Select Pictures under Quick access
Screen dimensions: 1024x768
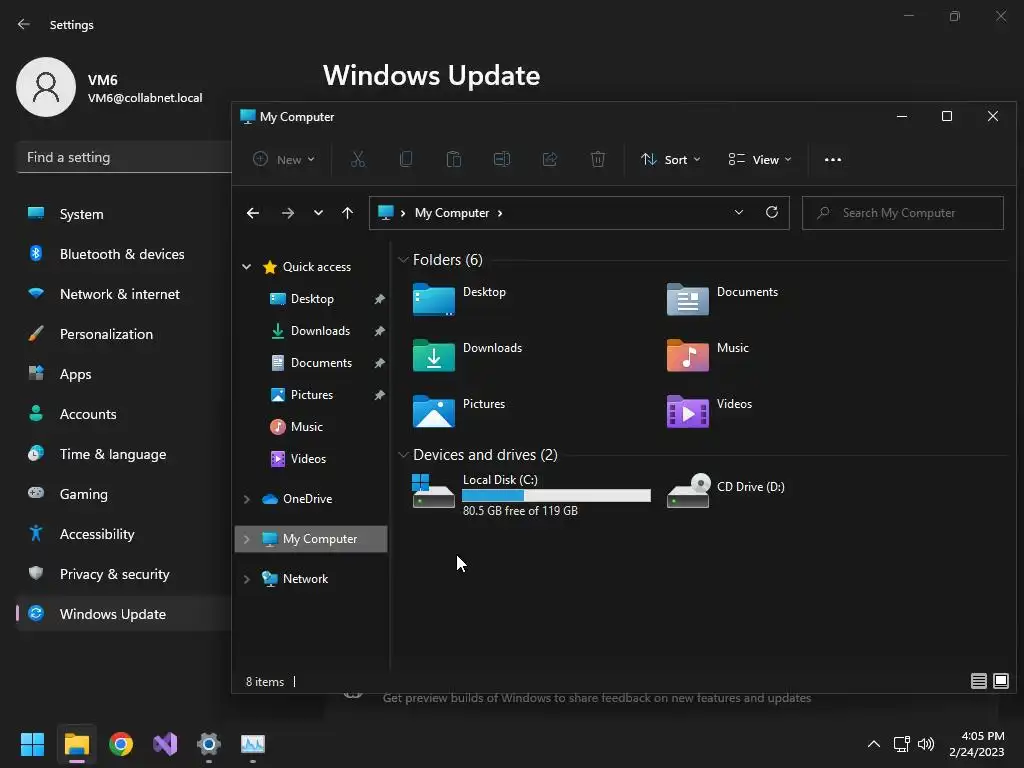pos(312,394)
